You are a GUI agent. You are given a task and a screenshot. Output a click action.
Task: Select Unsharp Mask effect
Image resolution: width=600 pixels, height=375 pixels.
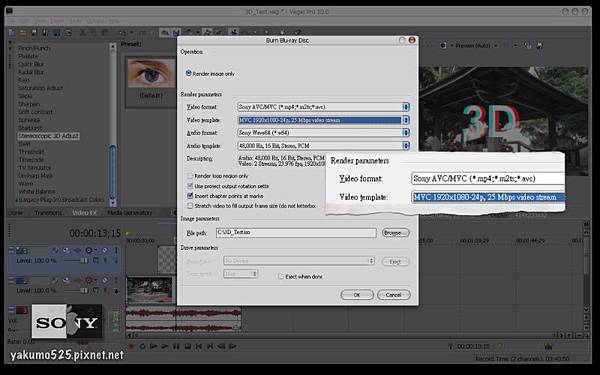coord(36,176)
